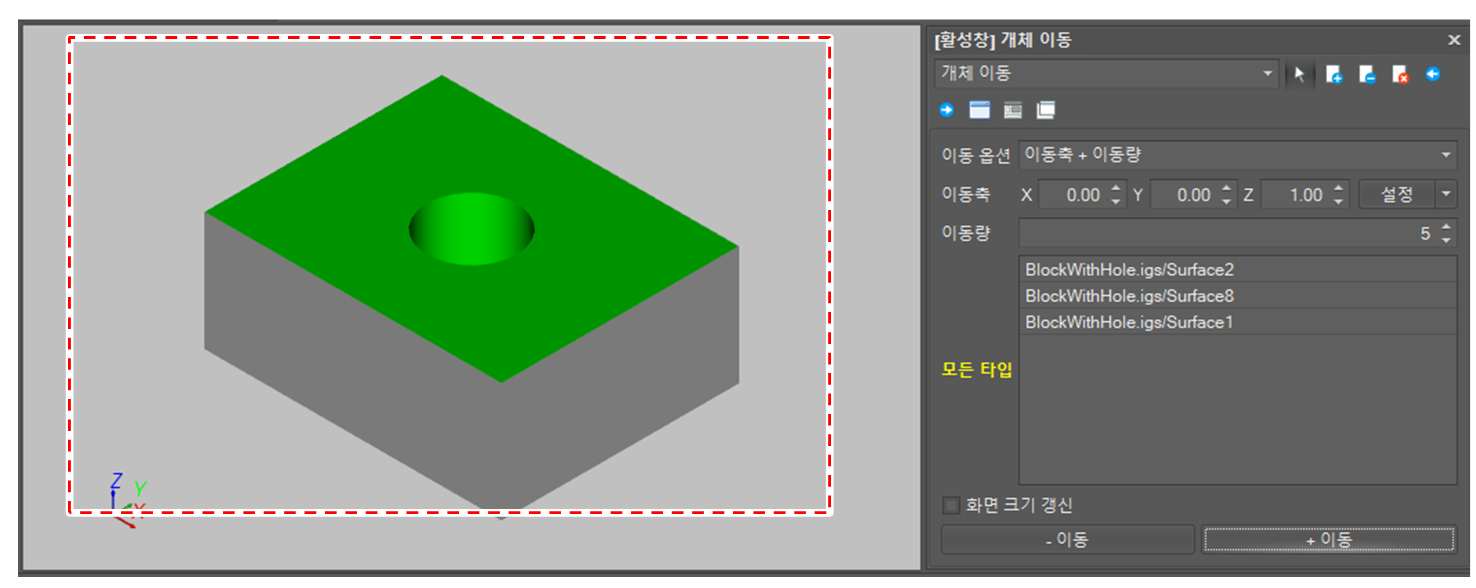Viewport: 1476px width, 588px height.
Task: Click the blue right arrow icon
Action: pyautogui.click(x=946, y=109)
